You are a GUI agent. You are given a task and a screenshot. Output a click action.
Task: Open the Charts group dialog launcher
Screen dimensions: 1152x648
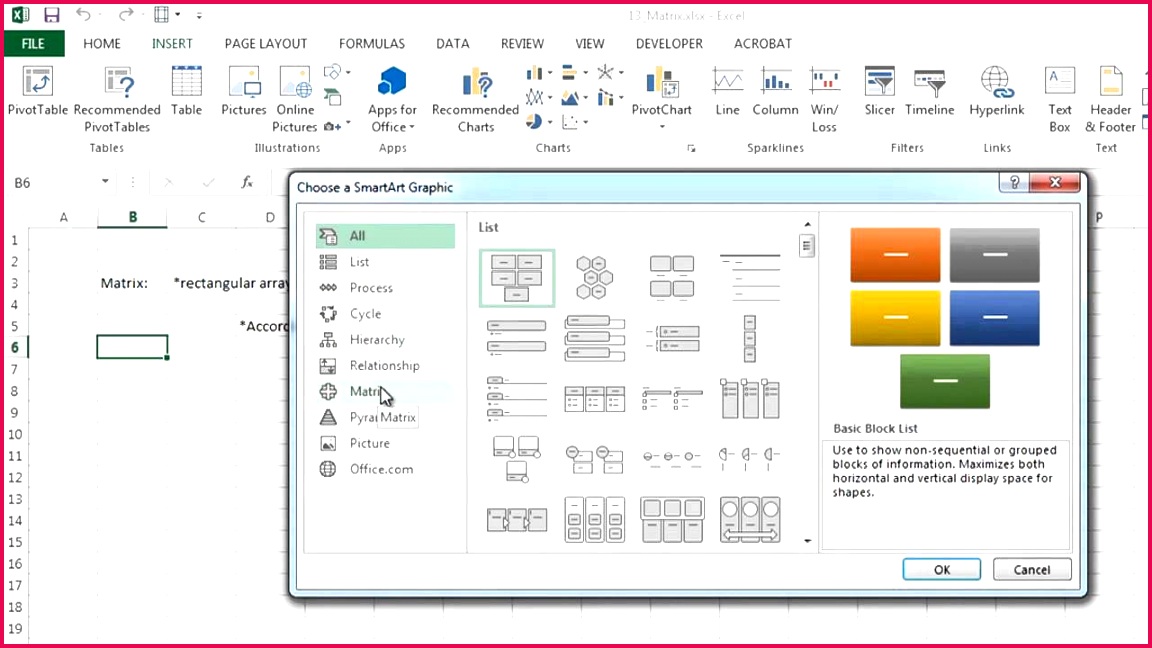click(x=691, y=148)
